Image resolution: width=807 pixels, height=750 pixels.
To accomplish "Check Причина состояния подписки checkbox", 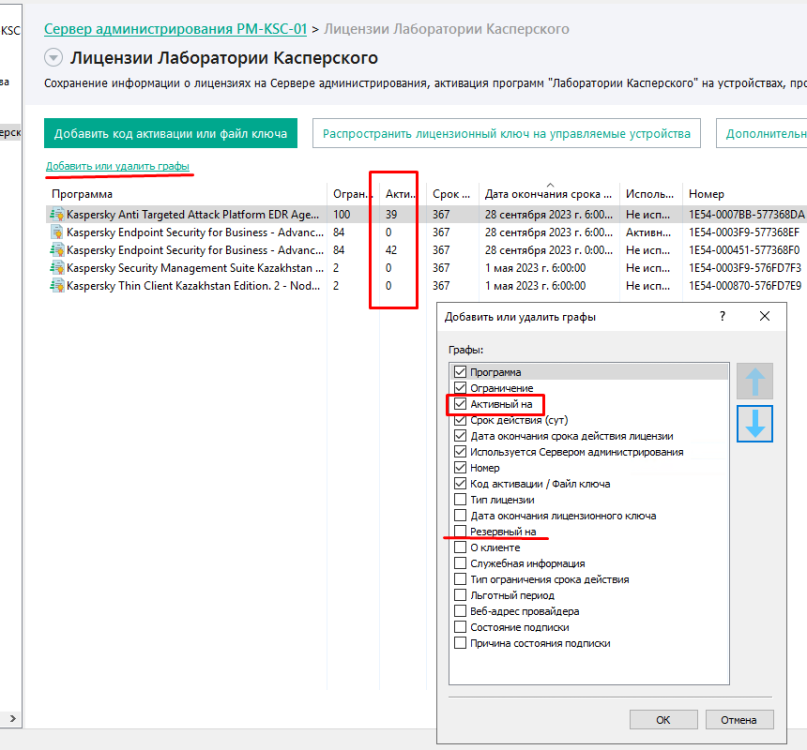I will tap(460, 643).
